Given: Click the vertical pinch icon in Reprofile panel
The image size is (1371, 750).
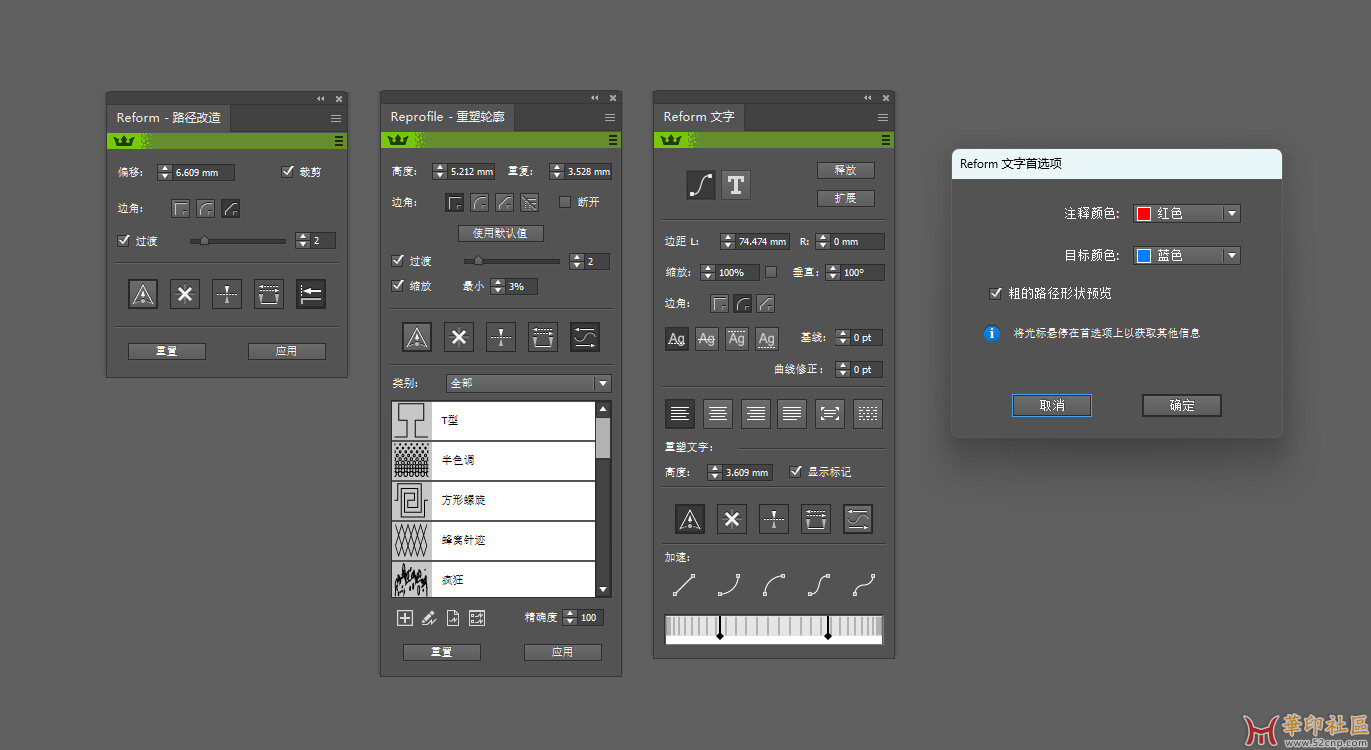Looking at the screenshot, I should (501, 337).
